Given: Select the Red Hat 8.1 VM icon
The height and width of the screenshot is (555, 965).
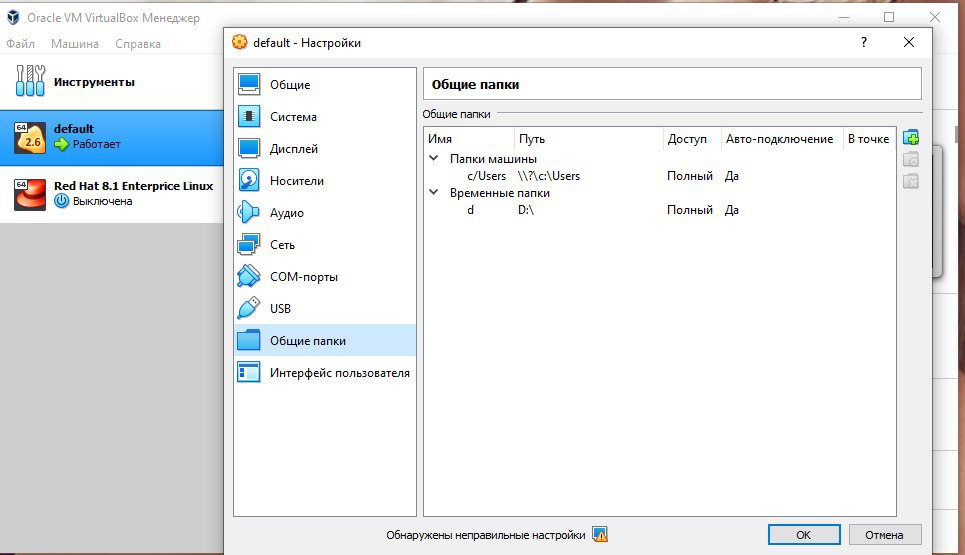Looking at the screenshot, I should [30, 194].
